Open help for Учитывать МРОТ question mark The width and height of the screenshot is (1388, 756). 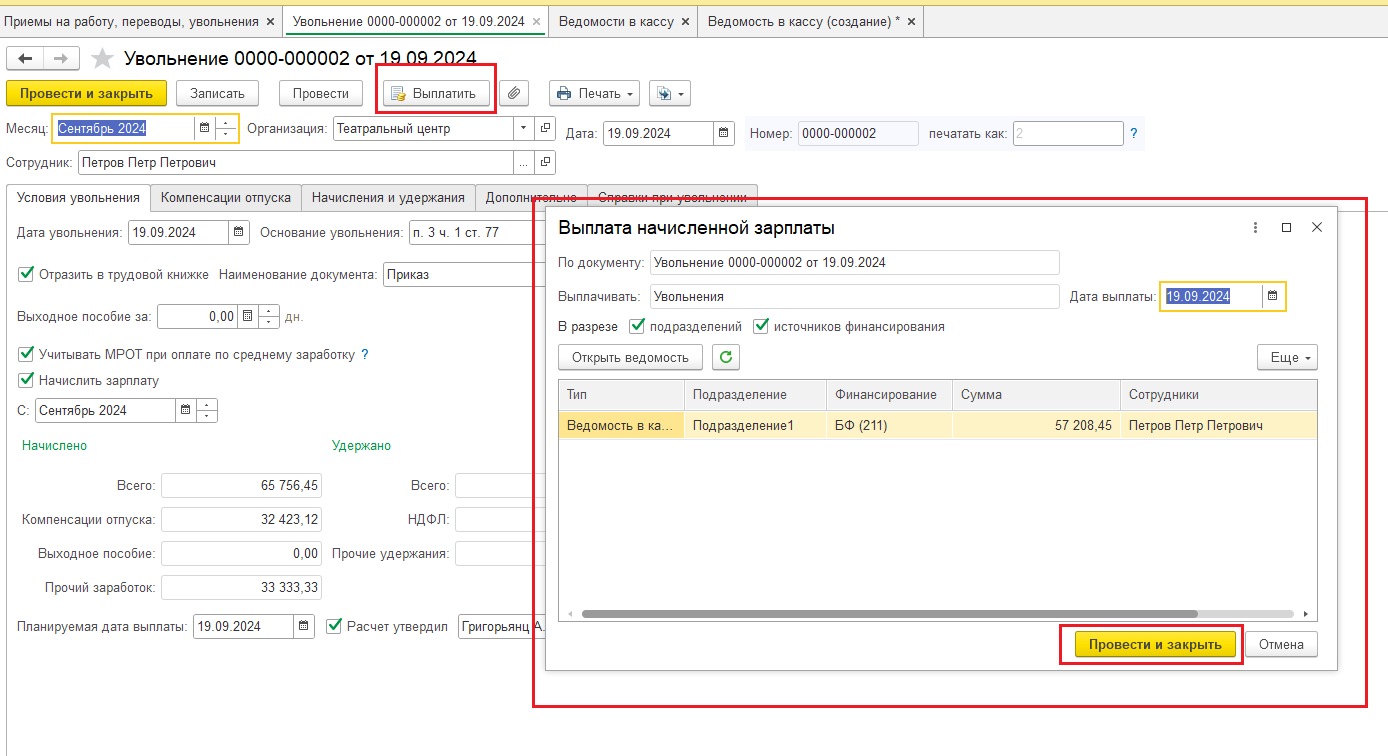point(365,354)
